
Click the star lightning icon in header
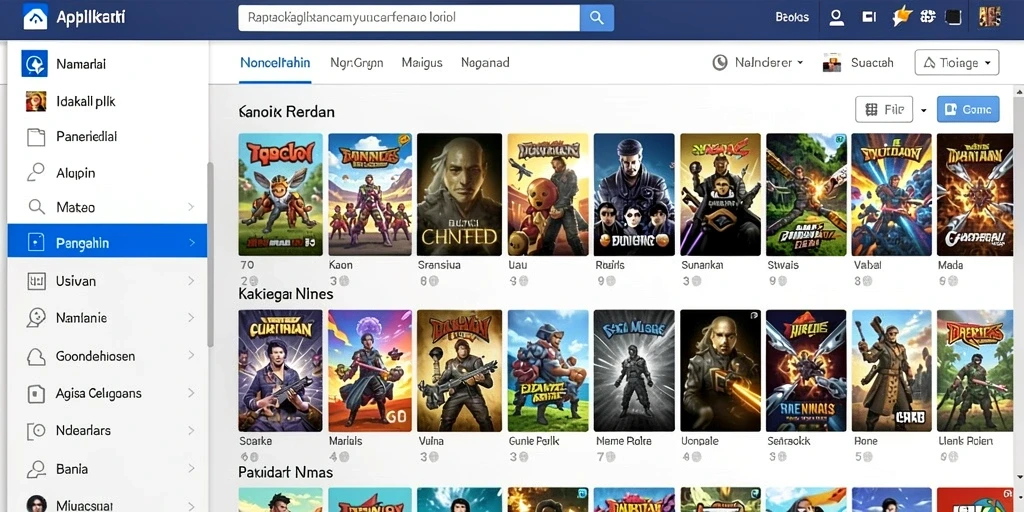(901, 17)
